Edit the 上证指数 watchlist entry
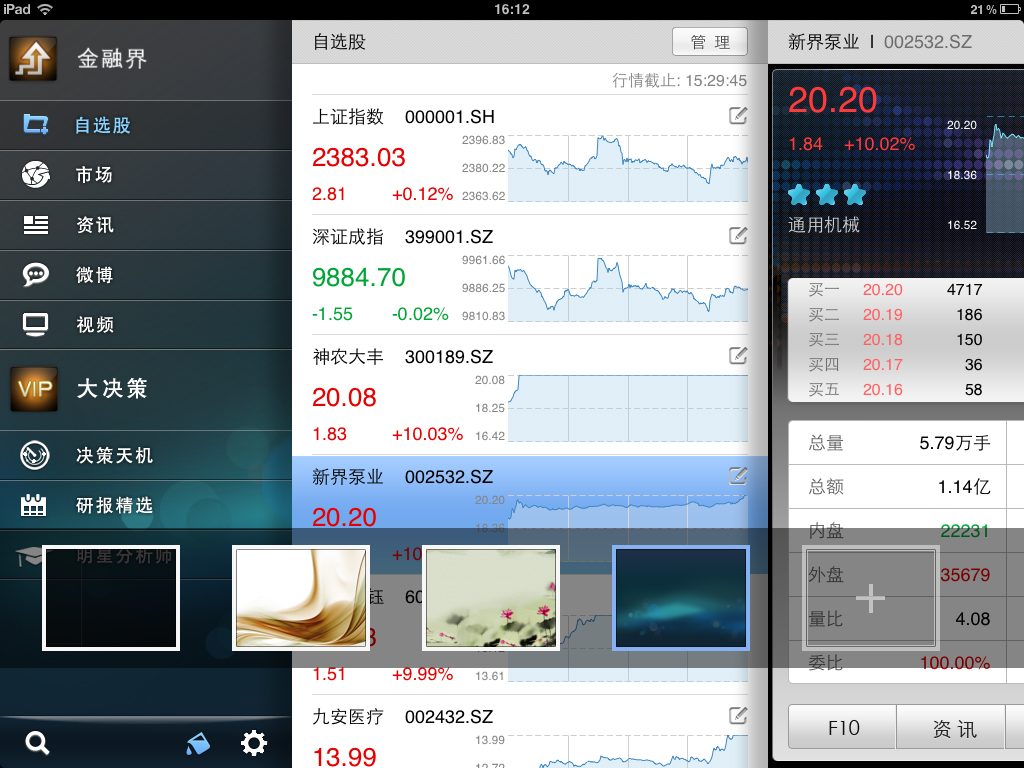 pyautogui.click(x=738, y=116)
